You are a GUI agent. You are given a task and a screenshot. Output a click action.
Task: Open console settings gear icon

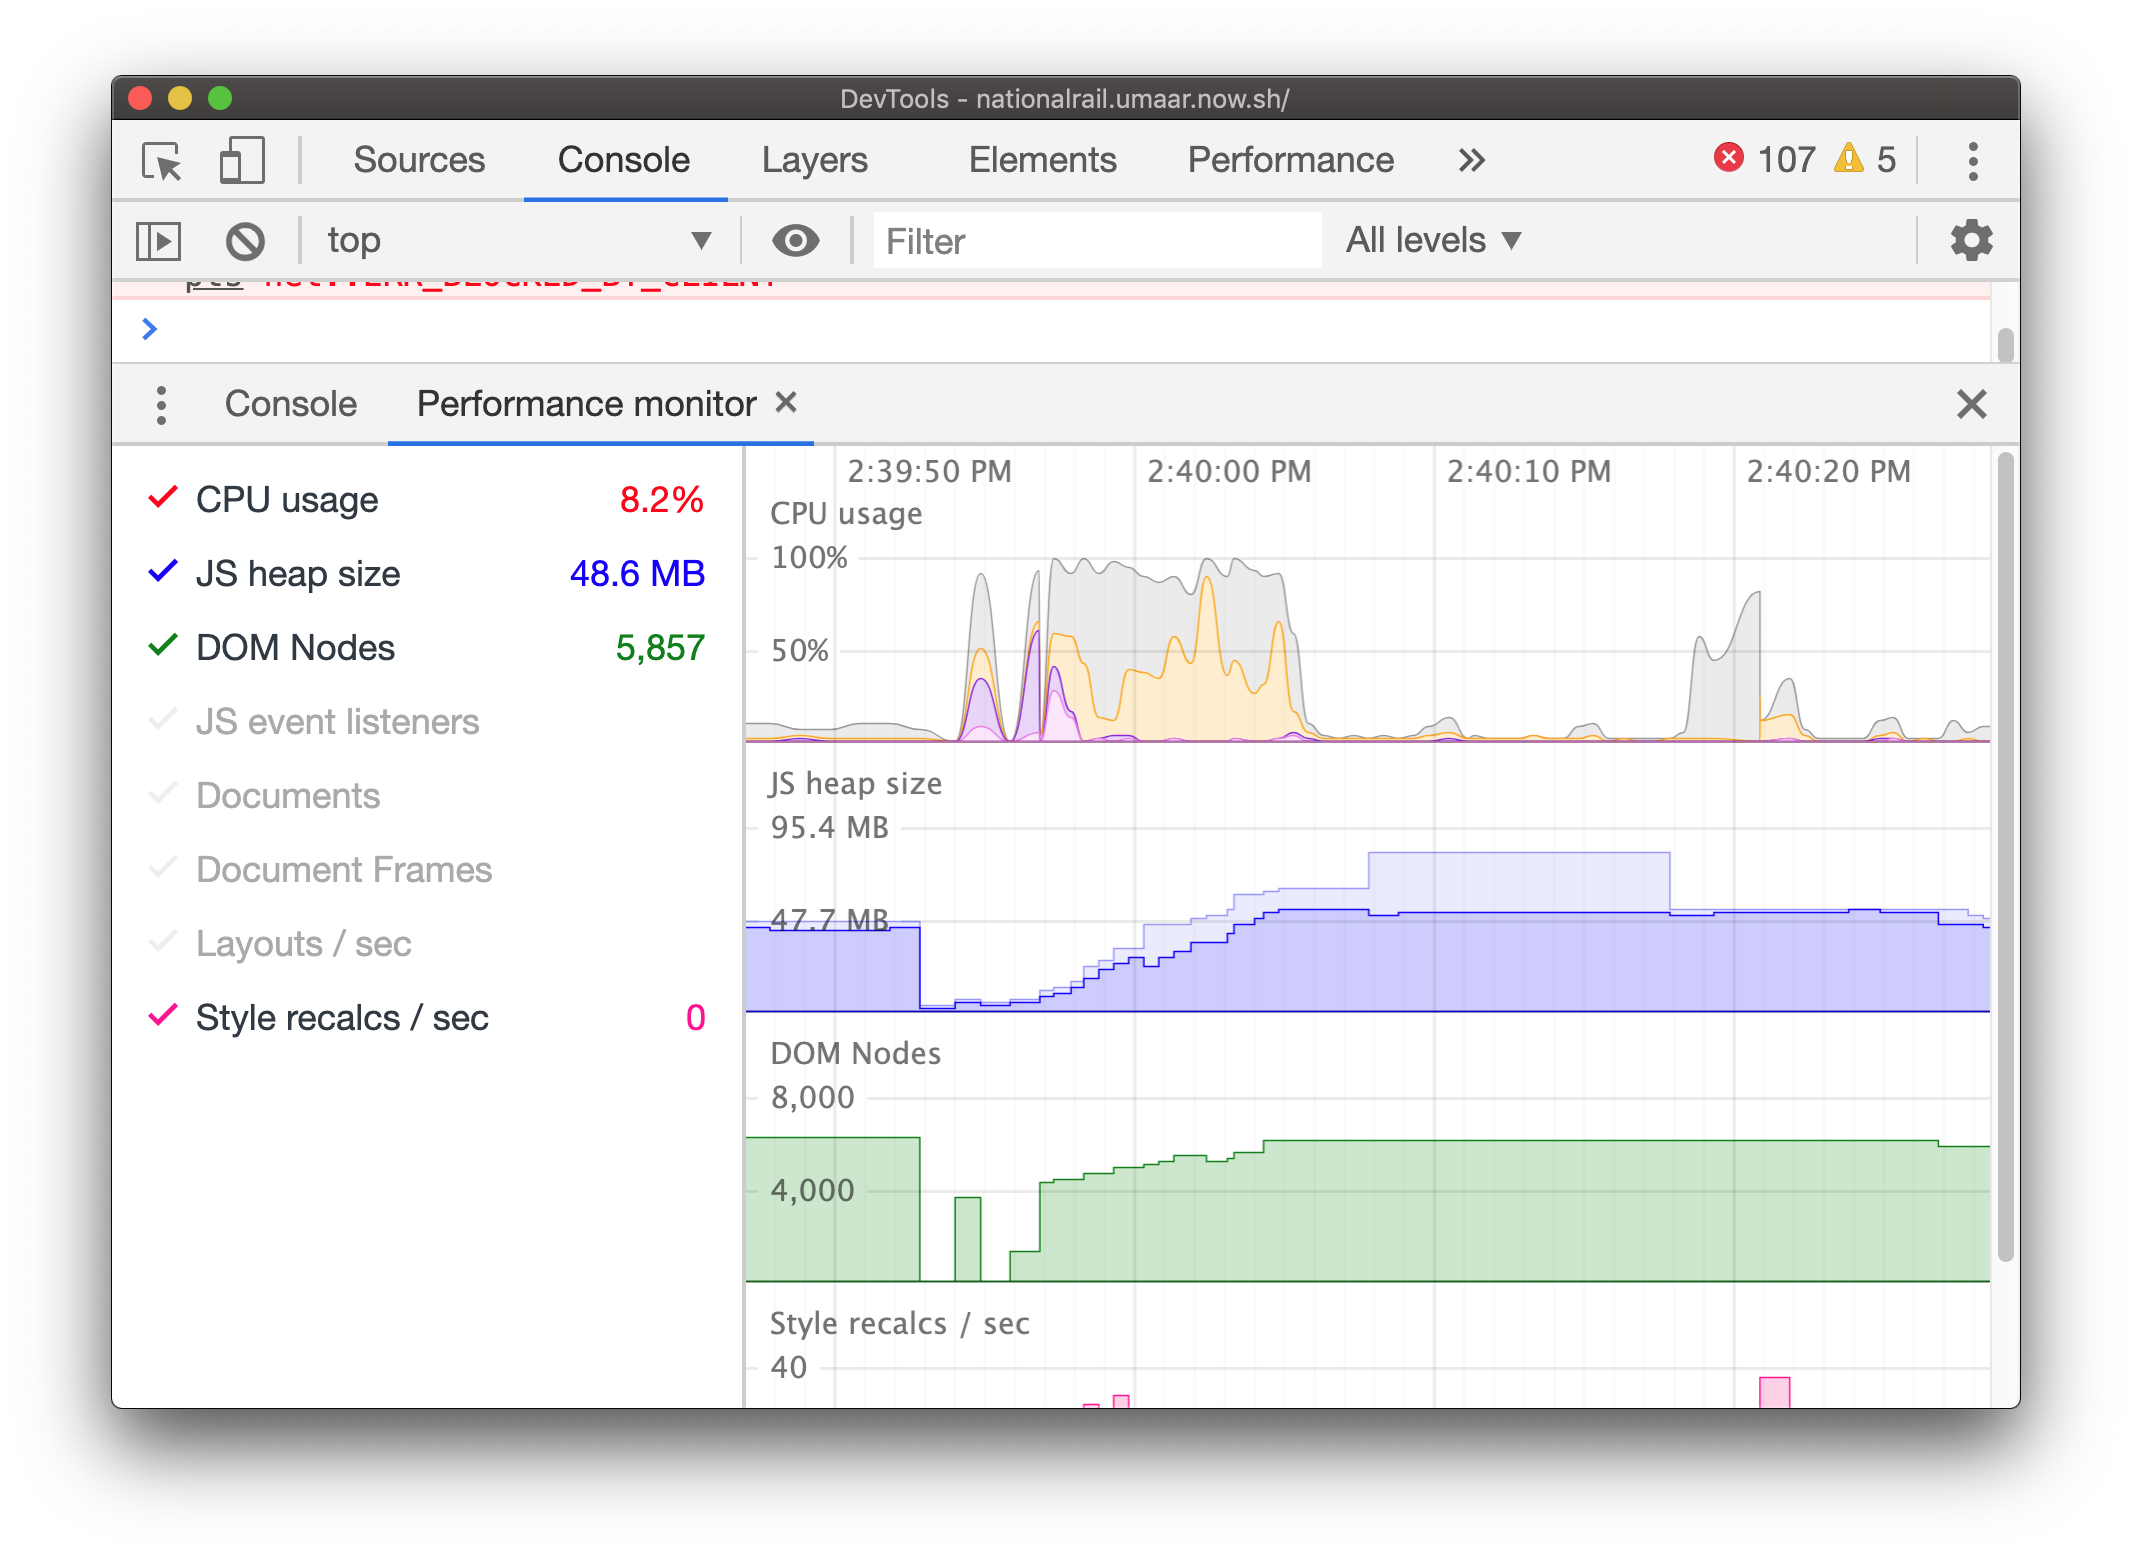click(1971, 241)
